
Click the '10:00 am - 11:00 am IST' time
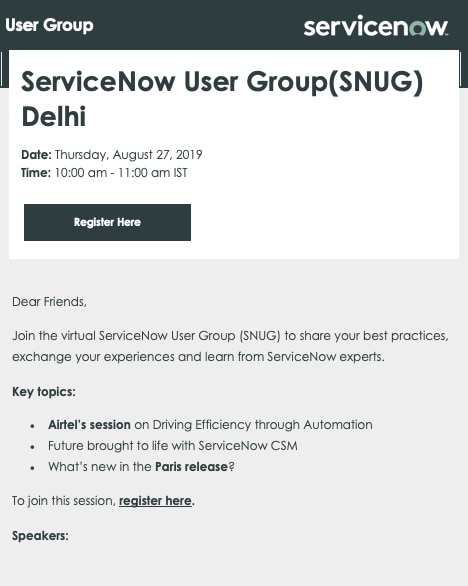pos(121,173)
